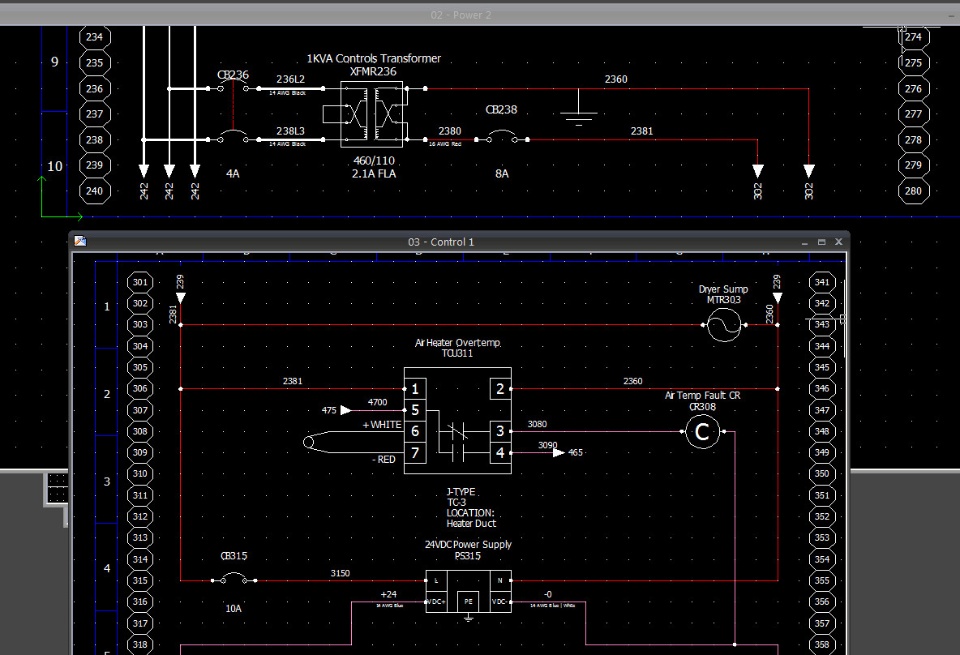Select wire label "238L3"
Image resolution: width=960 pixels, height=655 pixels.
click(290, 131)
